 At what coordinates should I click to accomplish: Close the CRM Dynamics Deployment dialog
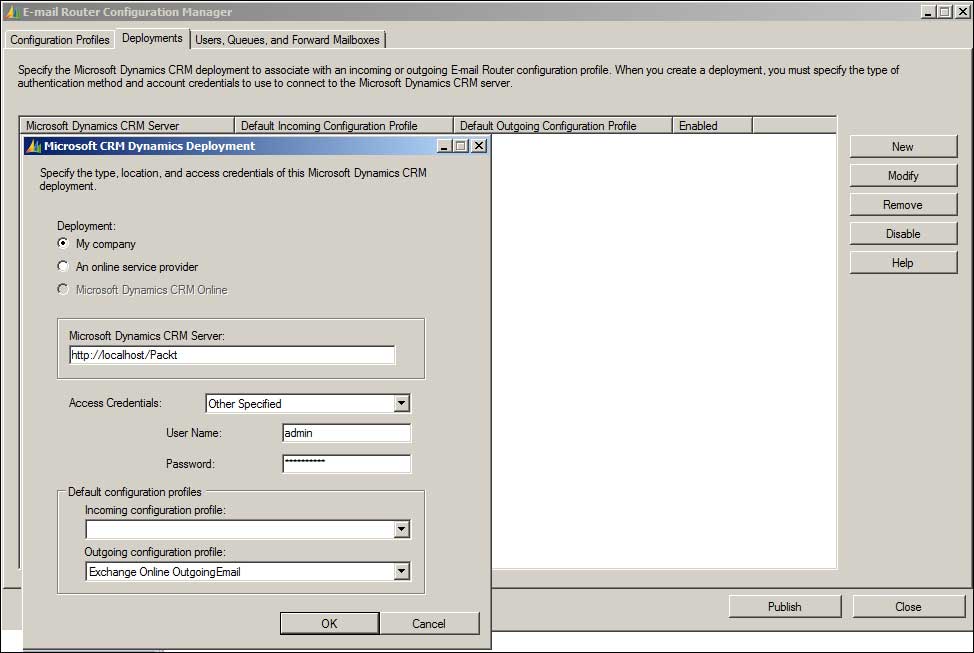coord(478,146)
